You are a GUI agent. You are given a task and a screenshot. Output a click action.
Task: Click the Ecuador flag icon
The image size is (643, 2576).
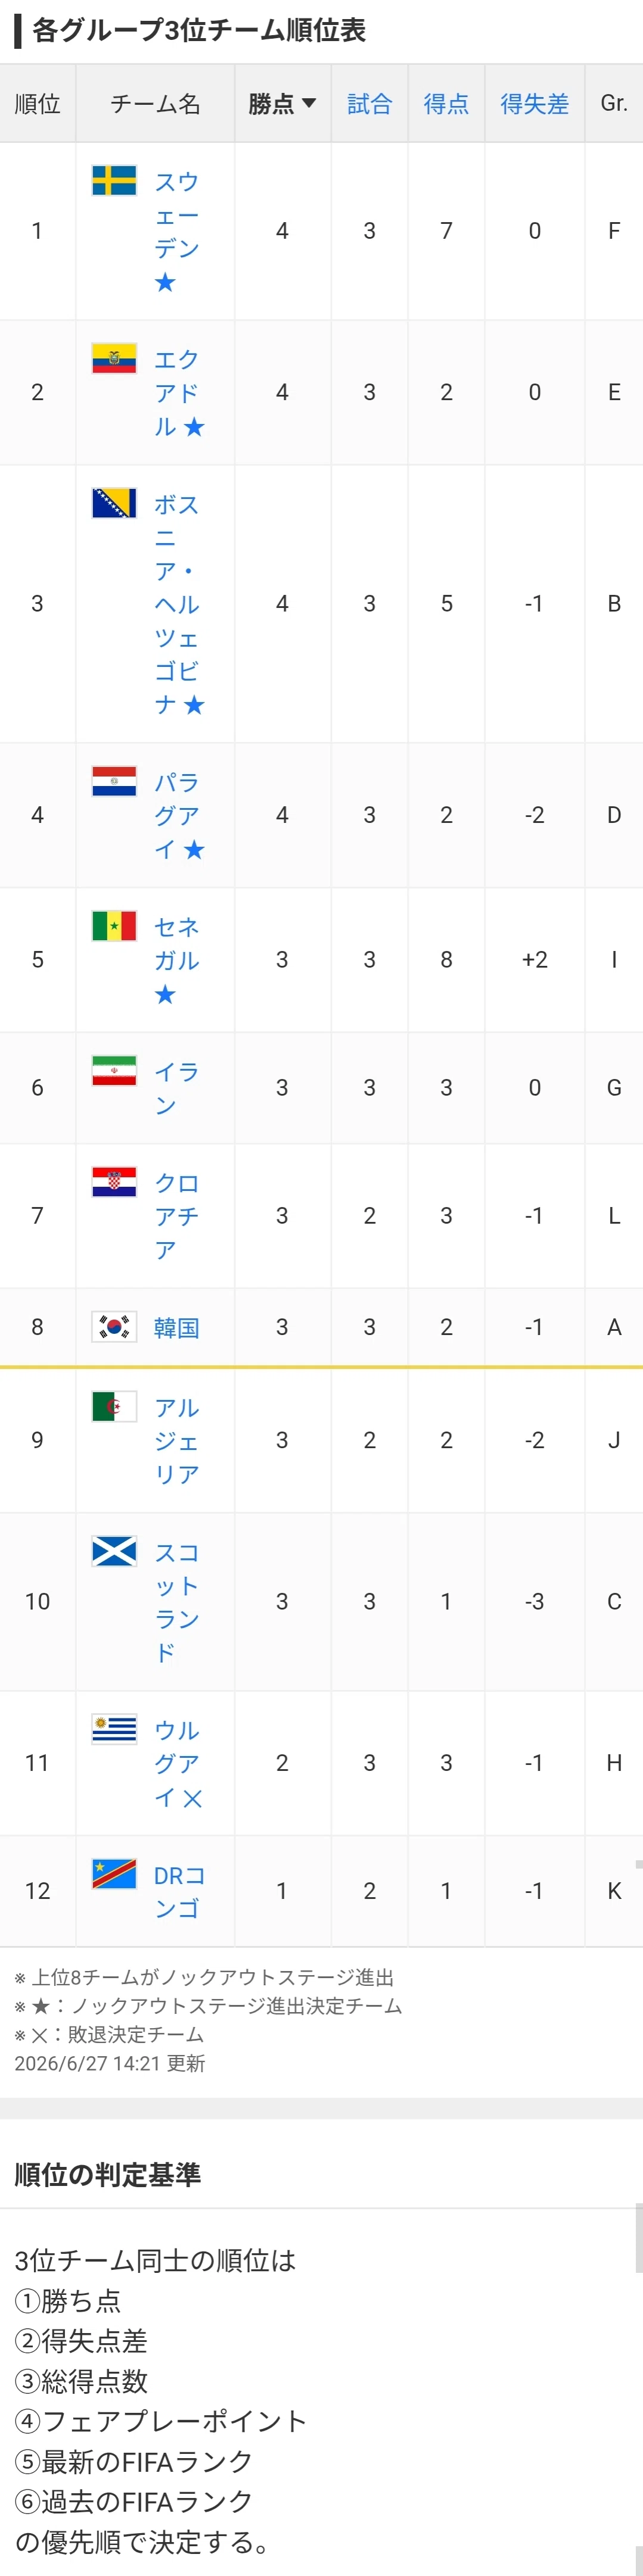pyautogui.click(x=114, y=357)
